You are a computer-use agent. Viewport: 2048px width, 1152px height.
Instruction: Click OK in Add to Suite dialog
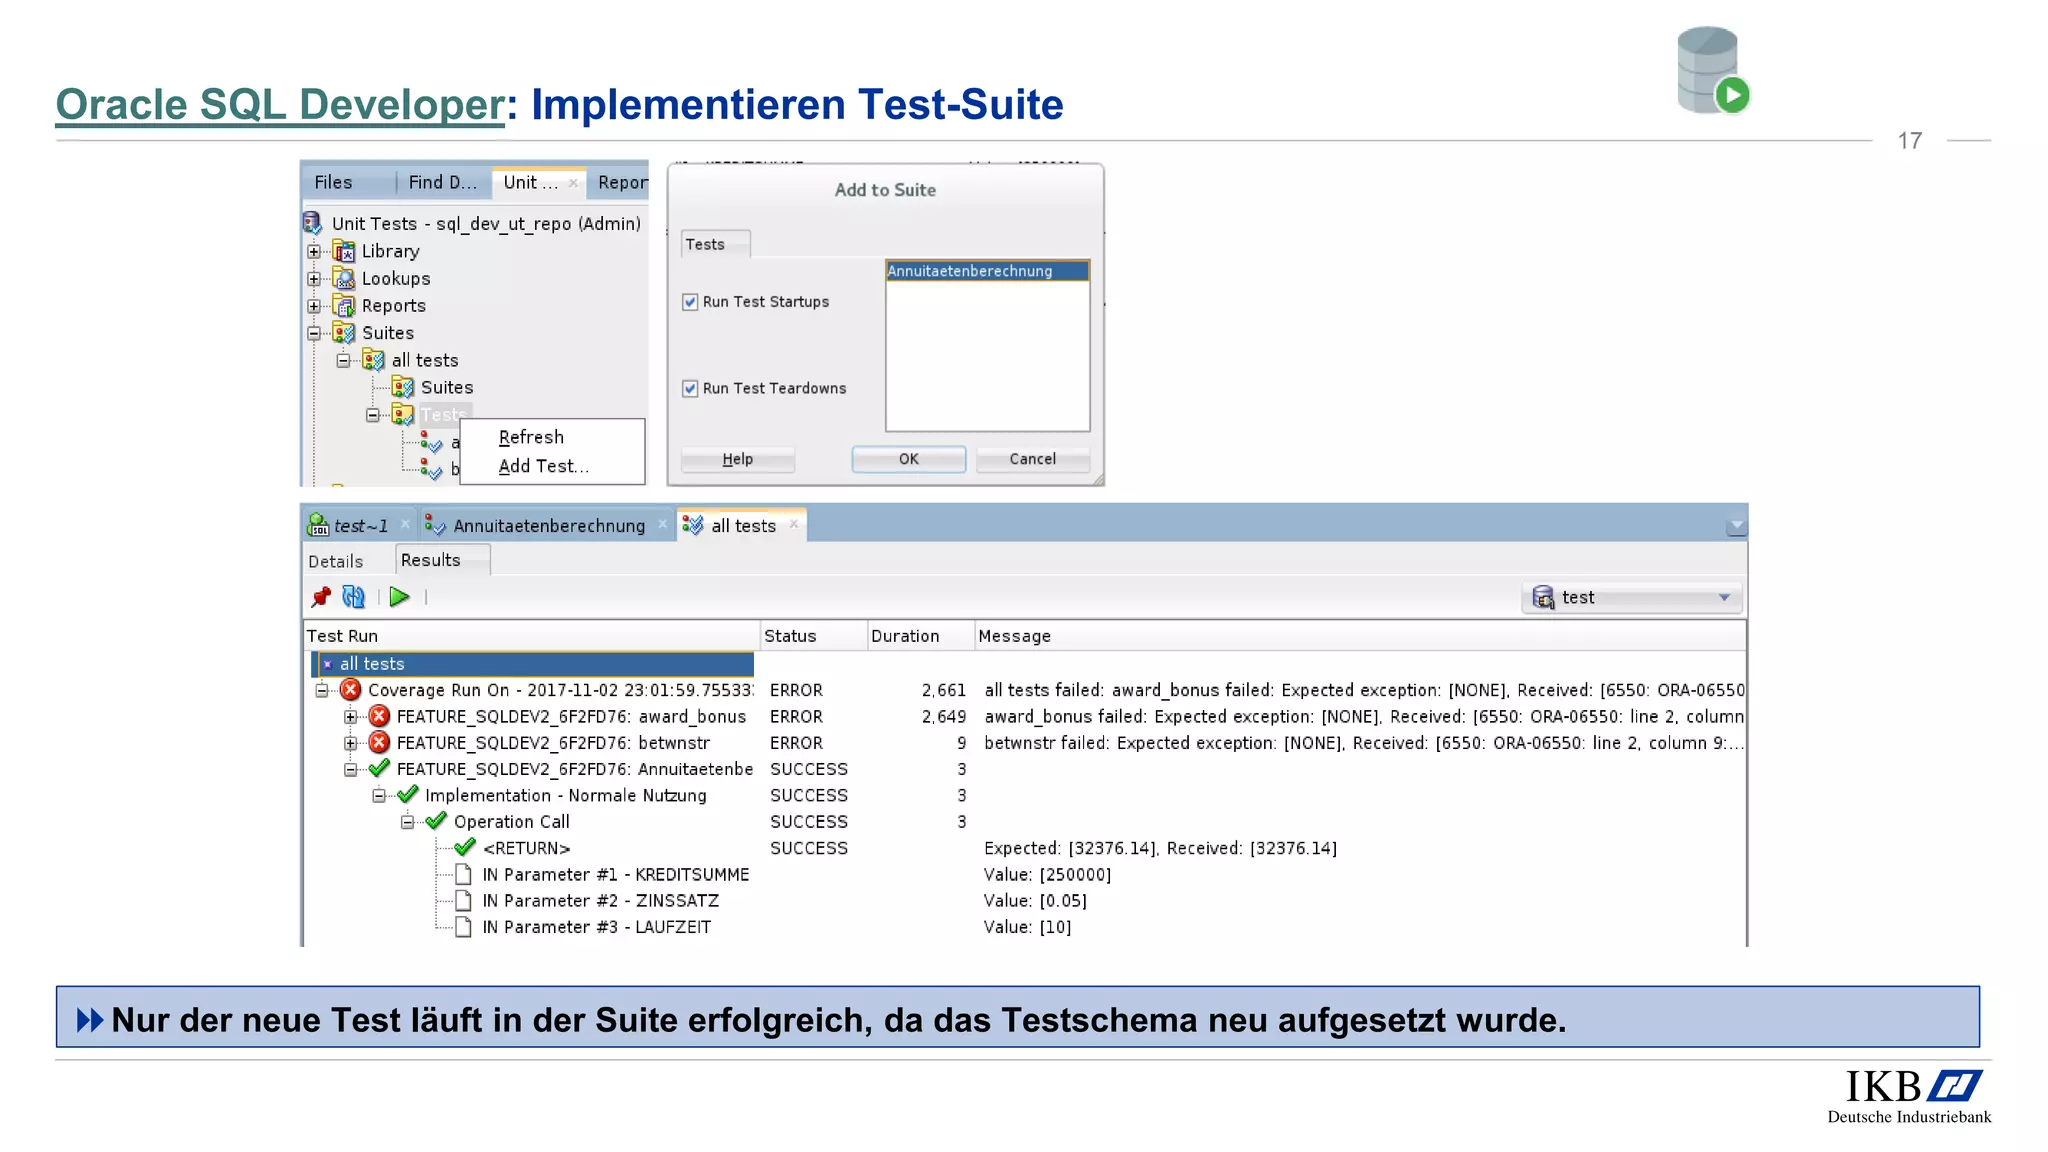(908, 459)
